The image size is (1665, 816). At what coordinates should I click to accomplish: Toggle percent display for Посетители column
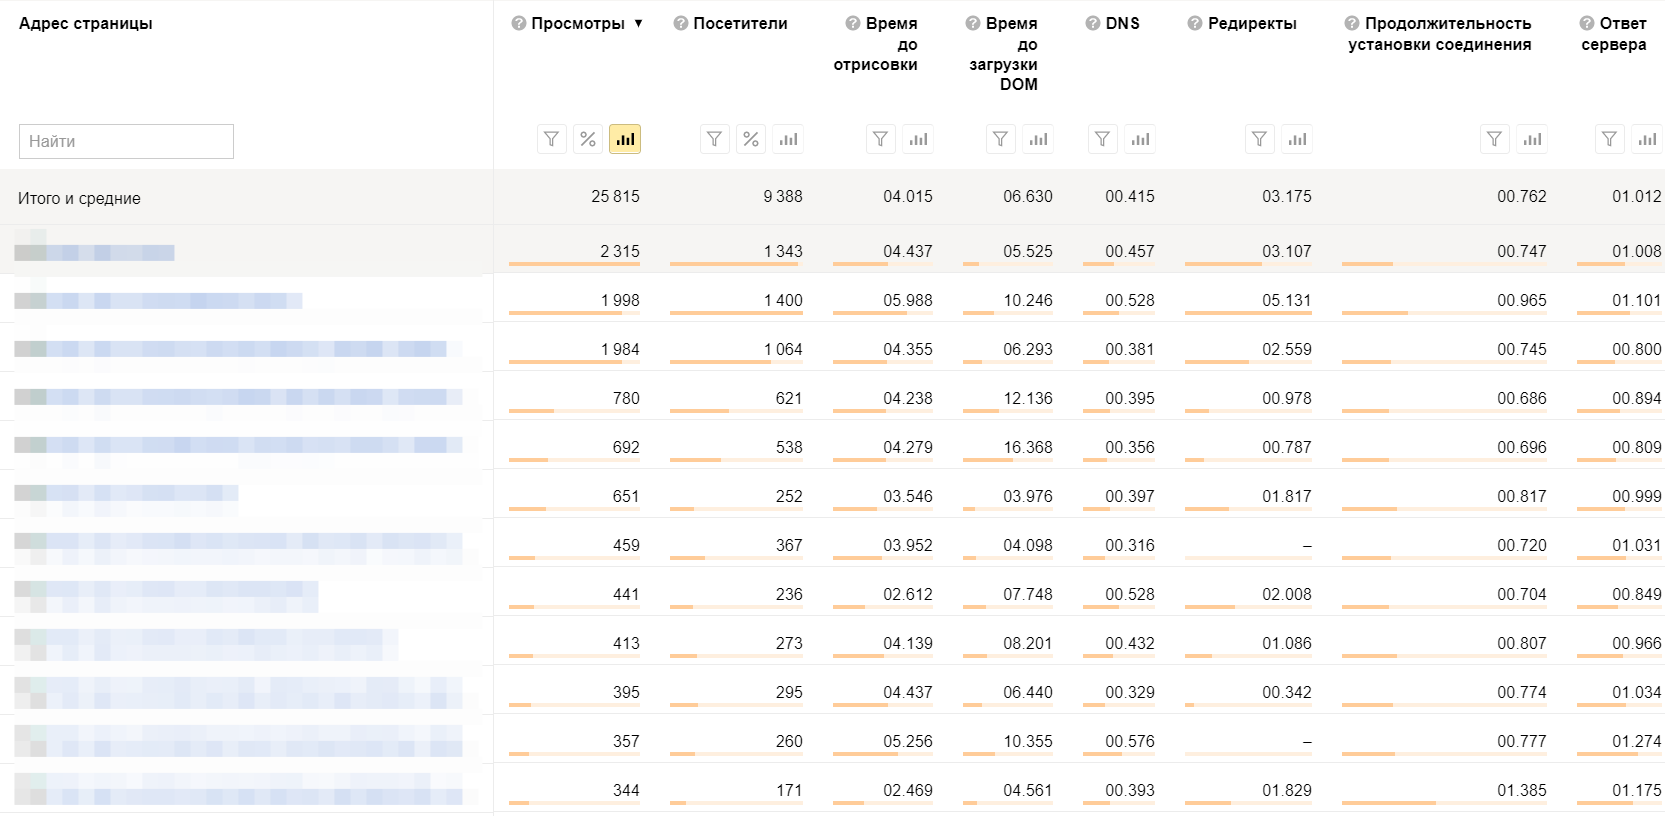click(751, 139)
